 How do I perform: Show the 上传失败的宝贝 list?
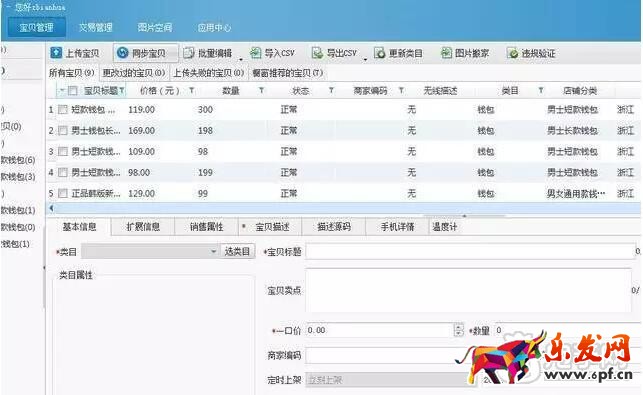208,73
